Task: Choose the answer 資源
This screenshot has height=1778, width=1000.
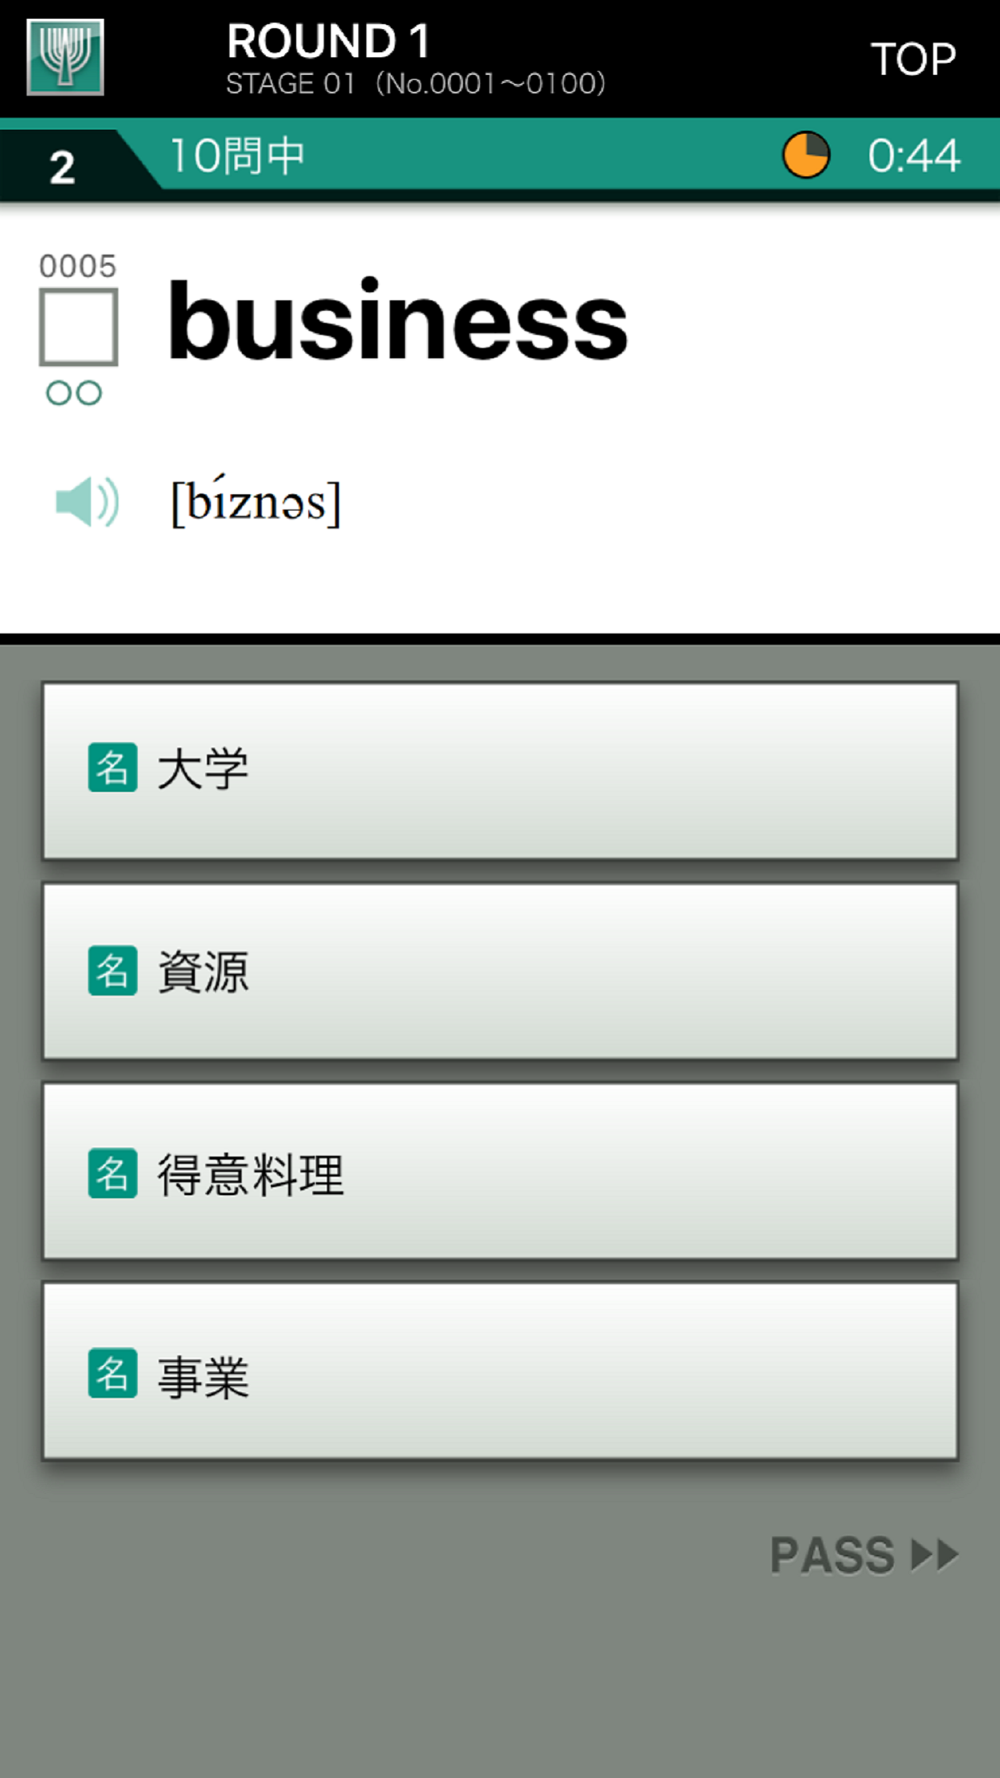Action: coord(500,971)
